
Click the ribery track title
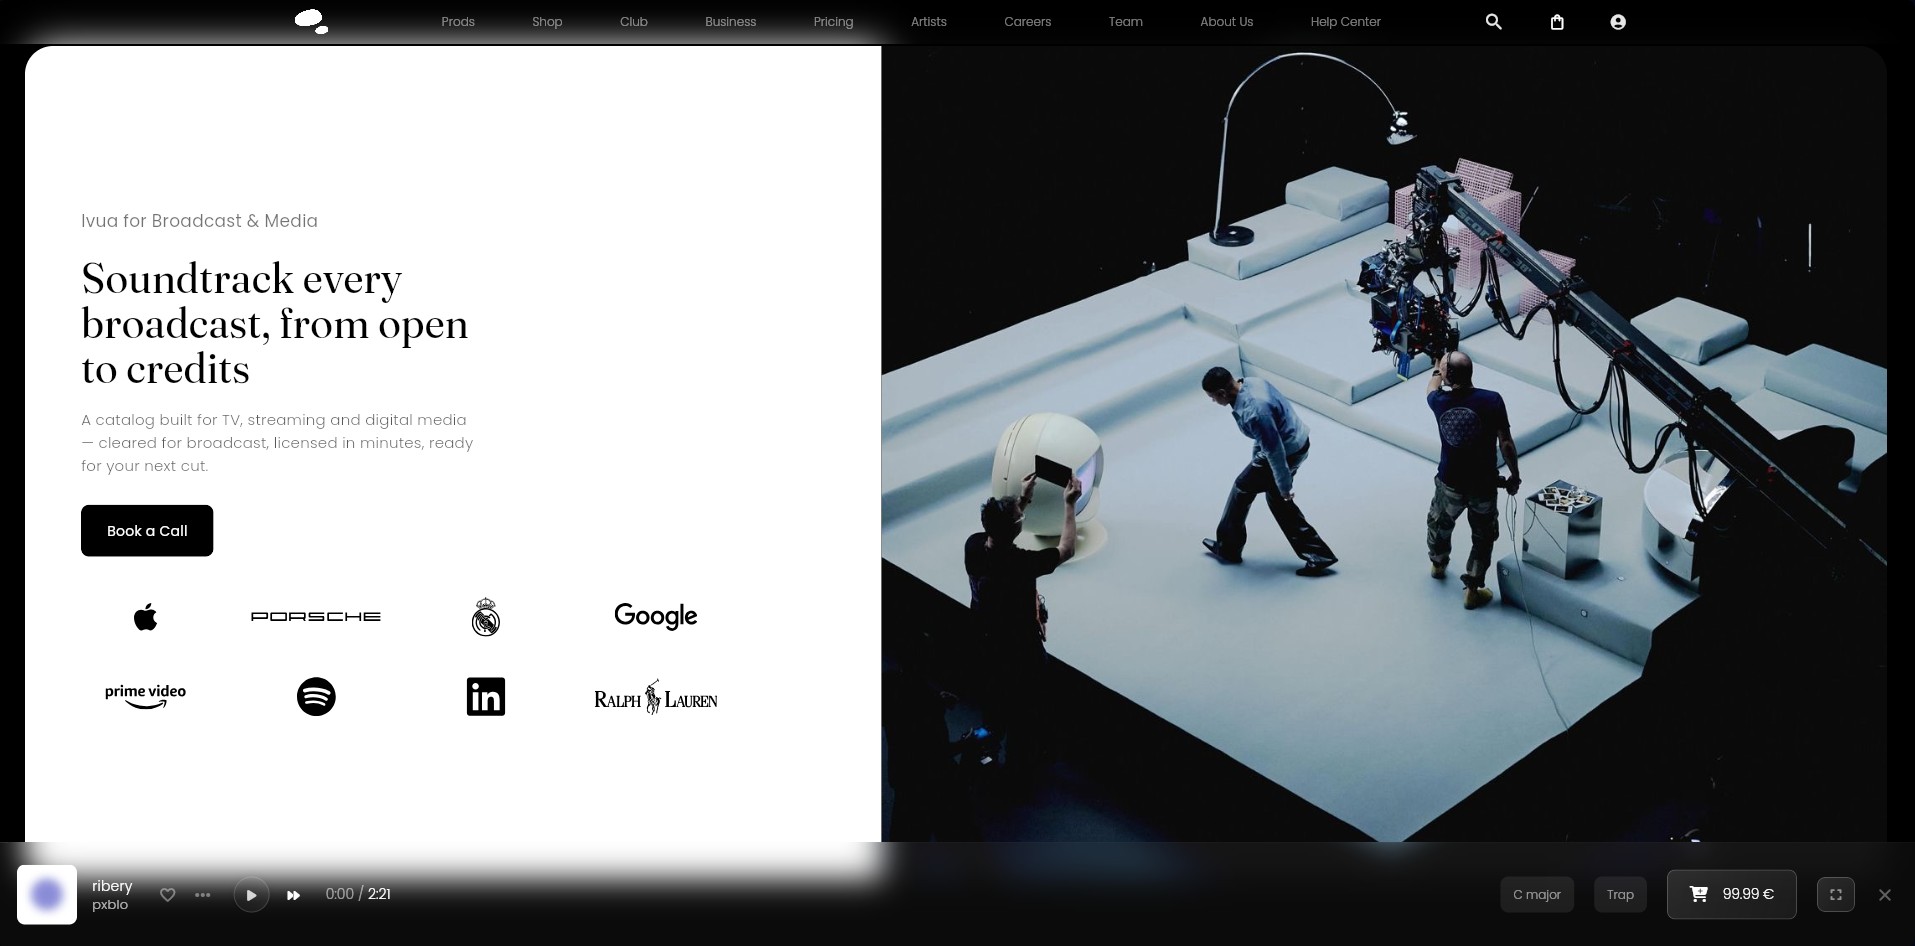(x=112, y=886)
